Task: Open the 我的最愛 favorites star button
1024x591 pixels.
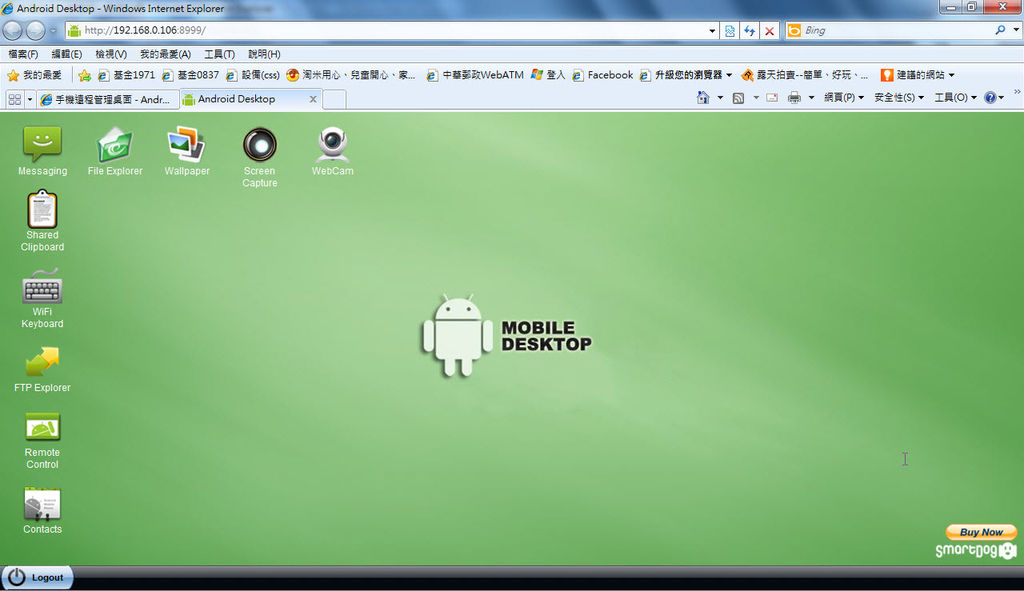Action: click(x=35, y=75)
